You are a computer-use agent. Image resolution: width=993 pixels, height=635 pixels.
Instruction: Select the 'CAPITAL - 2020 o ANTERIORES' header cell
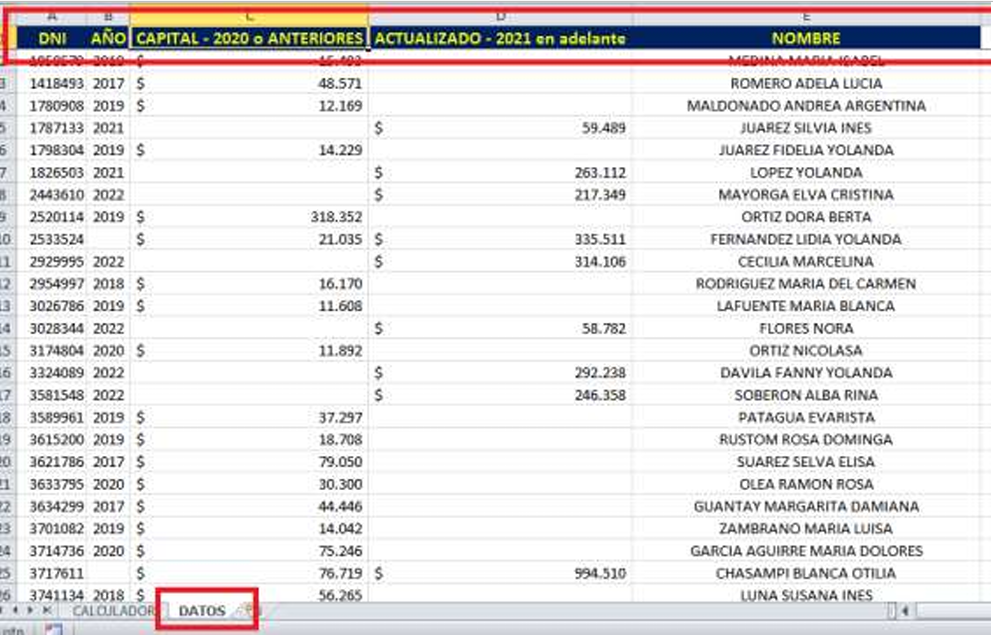(249, 38)
